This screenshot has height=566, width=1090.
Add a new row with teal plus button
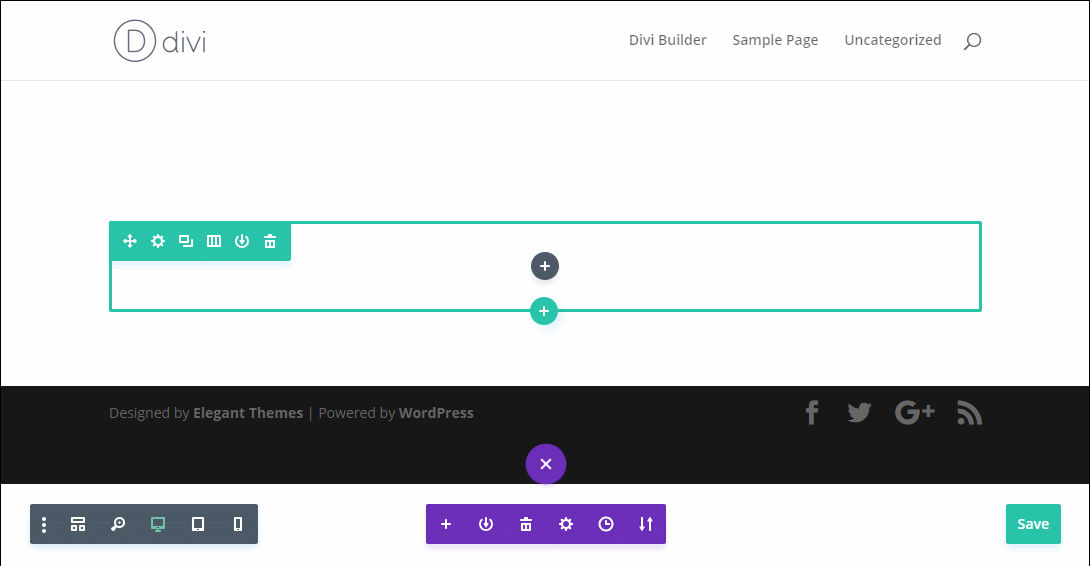pyautogui.click(x=544, y=311)
